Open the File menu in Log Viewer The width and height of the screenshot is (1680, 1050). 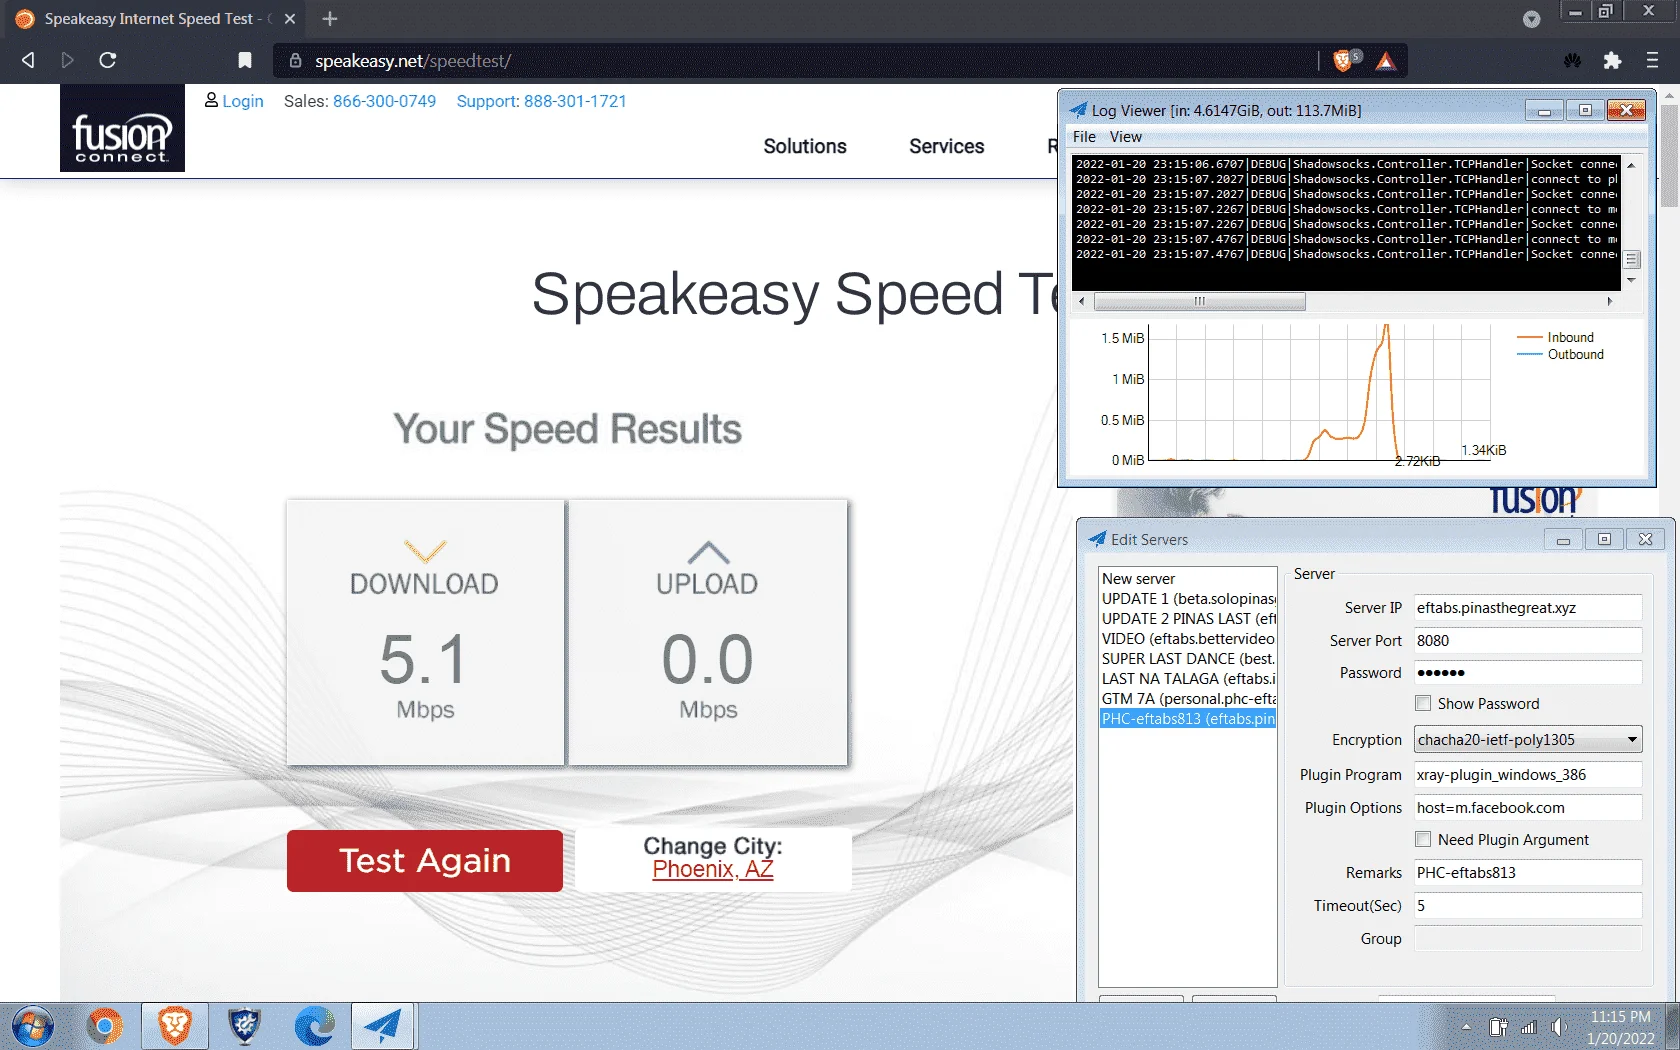pyautogui.click(x=1084, y=137)
